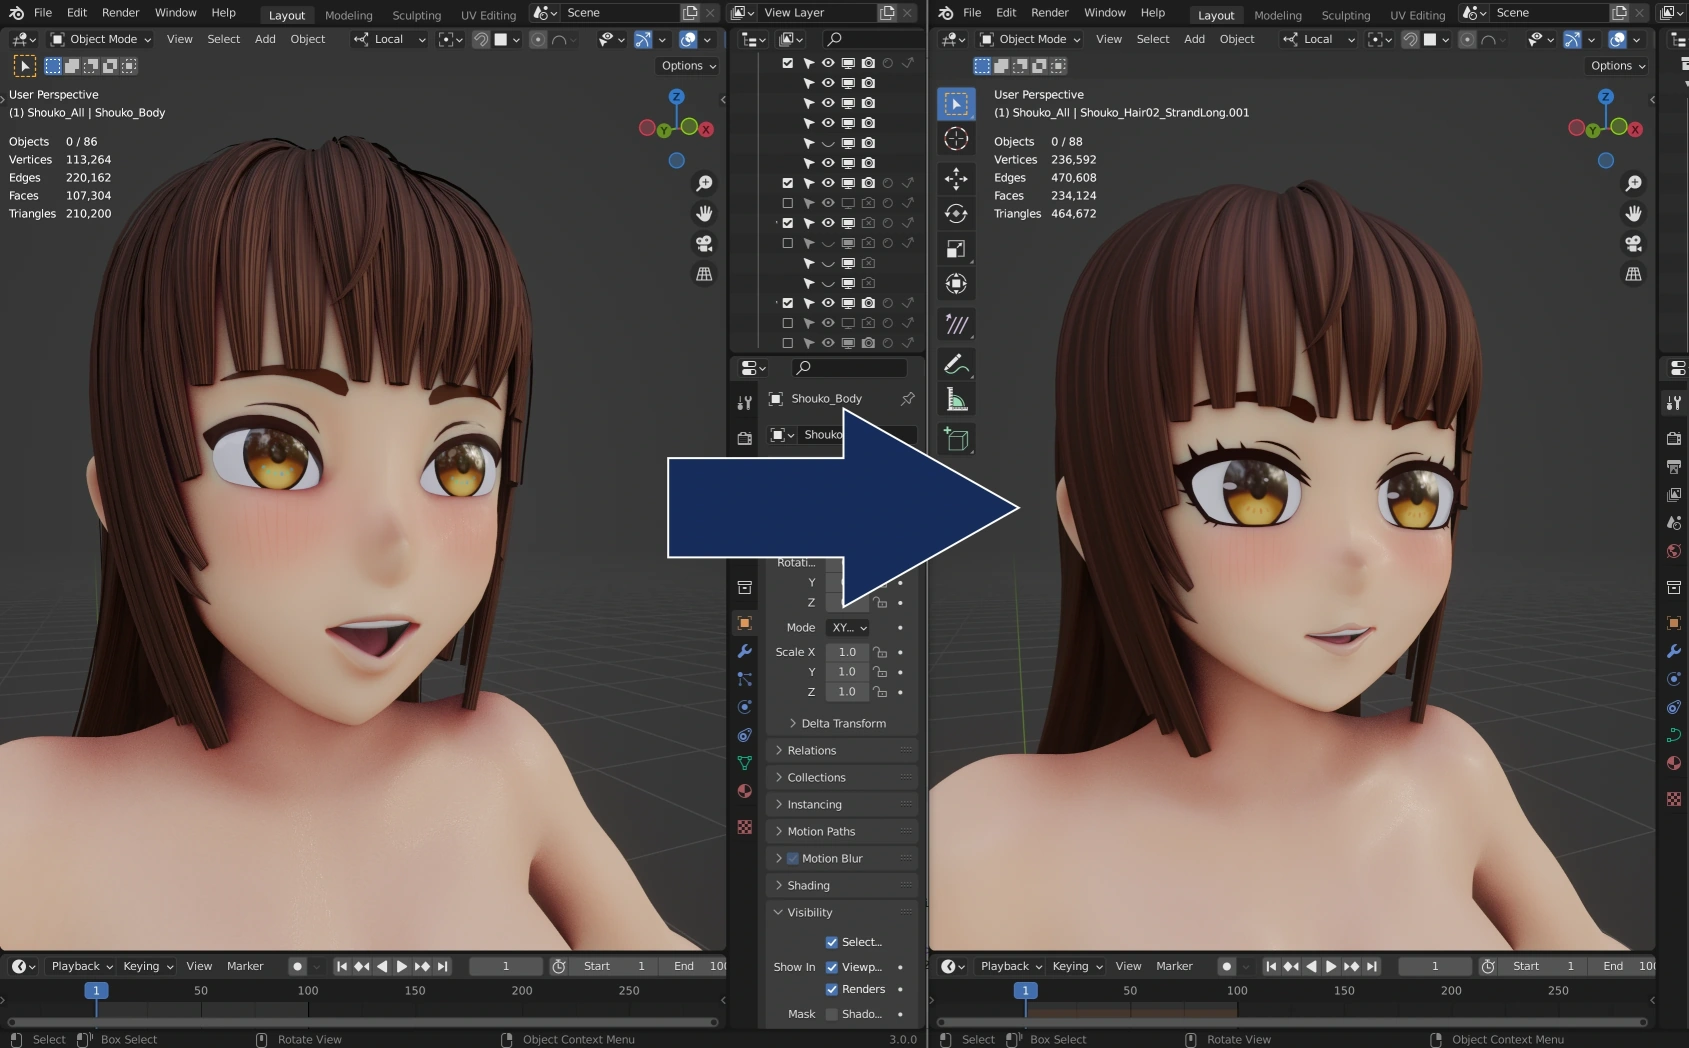
Task: Switch to Sculpting tab in right window
Action: (x=1346, y=15)
